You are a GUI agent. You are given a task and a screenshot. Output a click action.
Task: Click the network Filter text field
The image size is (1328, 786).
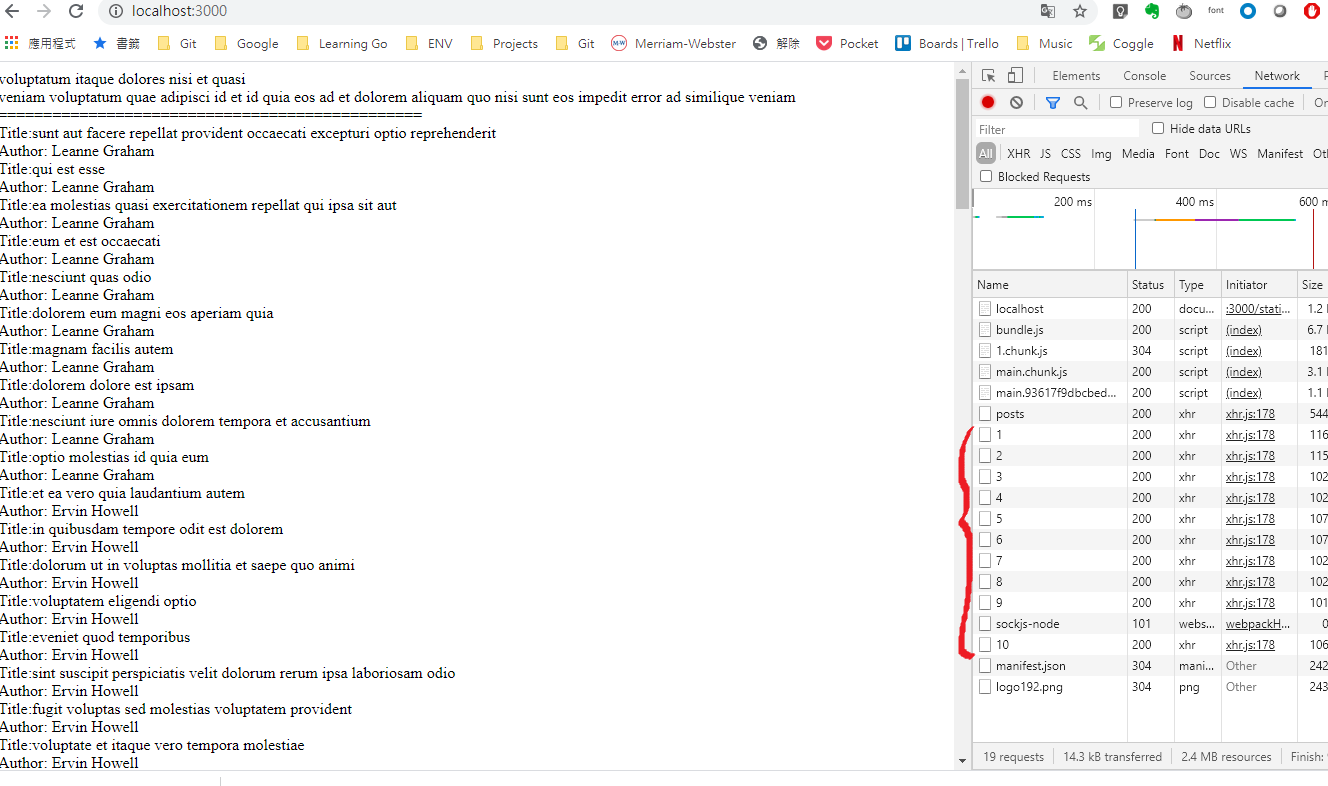(x=1057, y=129)
